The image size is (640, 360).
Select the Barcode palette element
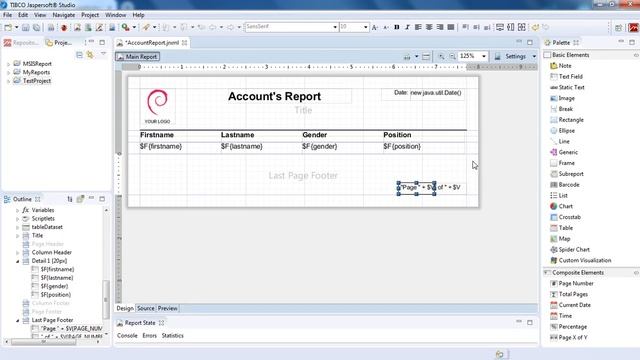pyautogui.click(x=565, y=184)
